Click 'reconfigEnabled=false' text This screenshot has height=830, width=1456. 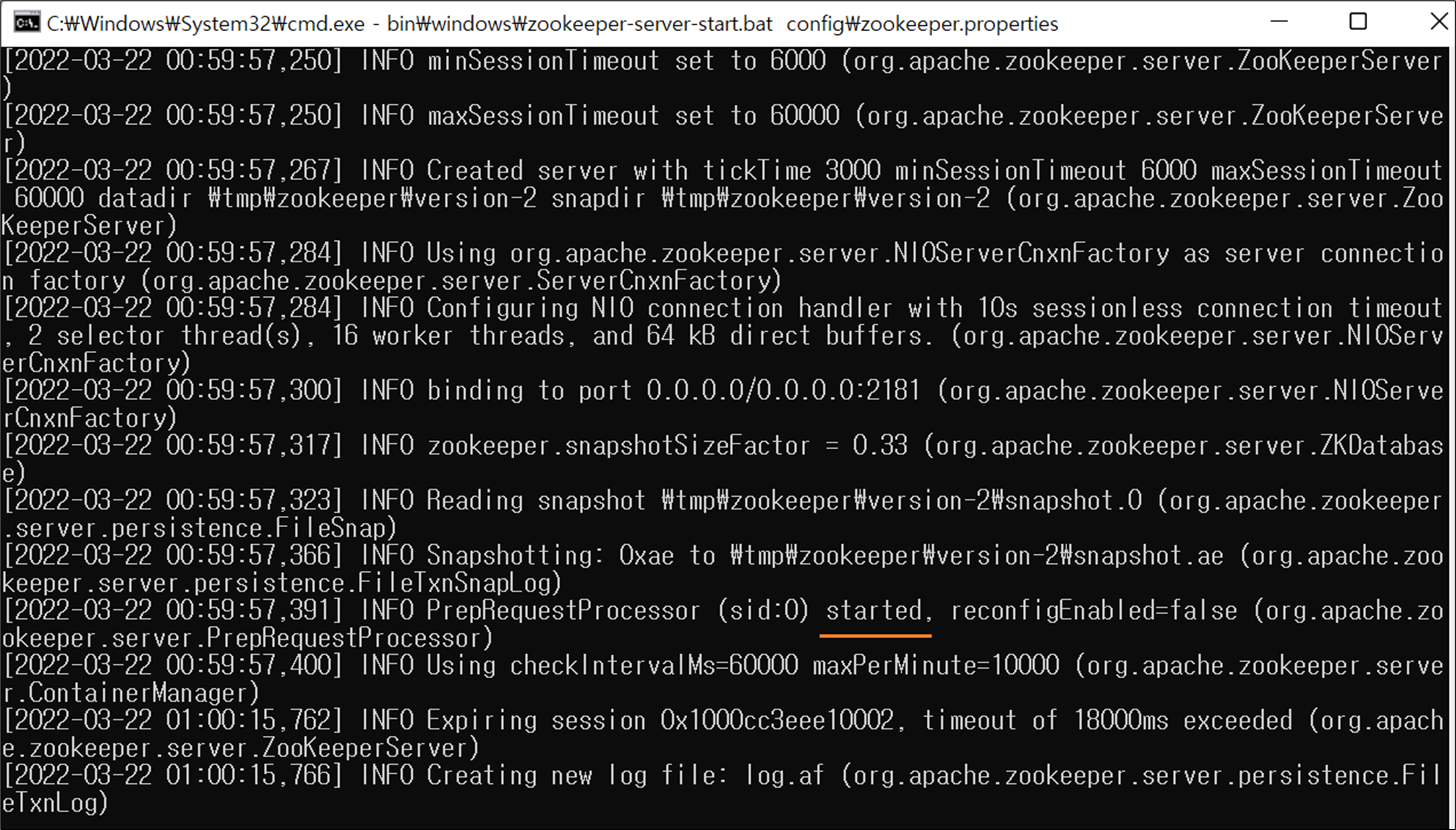click(1094, 610)
